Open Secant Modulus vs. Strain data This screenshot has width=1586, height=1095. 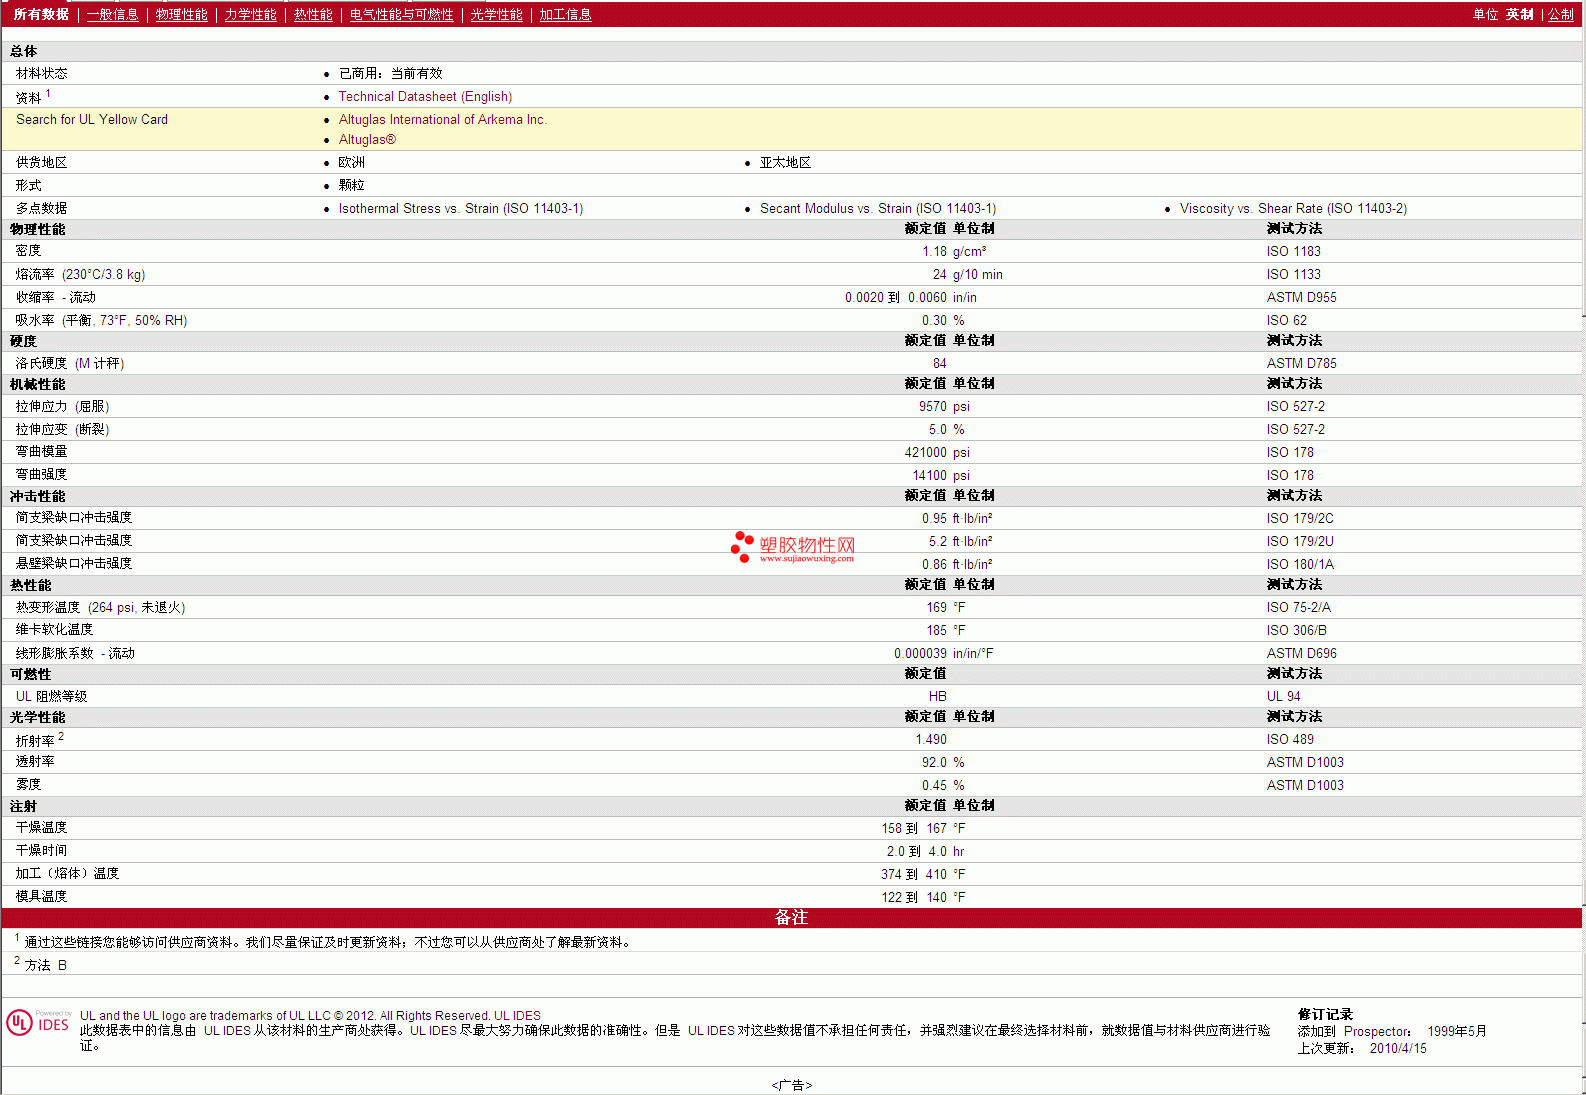pyautogui.click(x=877, y=209)
